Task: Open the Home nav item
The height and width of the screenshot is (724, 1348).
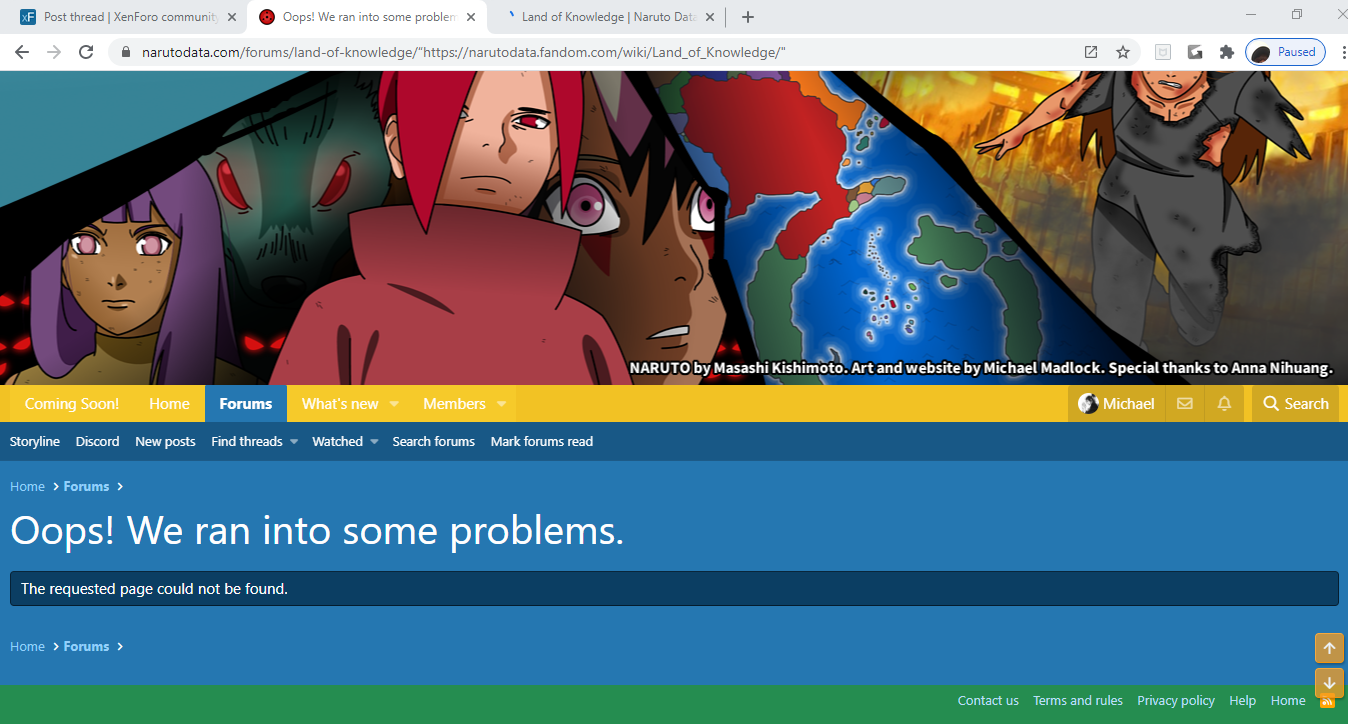Action: (x=169, y=404)
